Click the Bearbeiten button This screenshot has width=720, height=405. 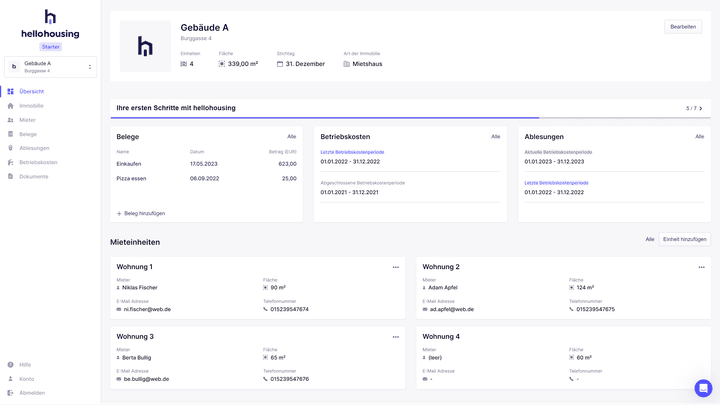coord(683,27)
